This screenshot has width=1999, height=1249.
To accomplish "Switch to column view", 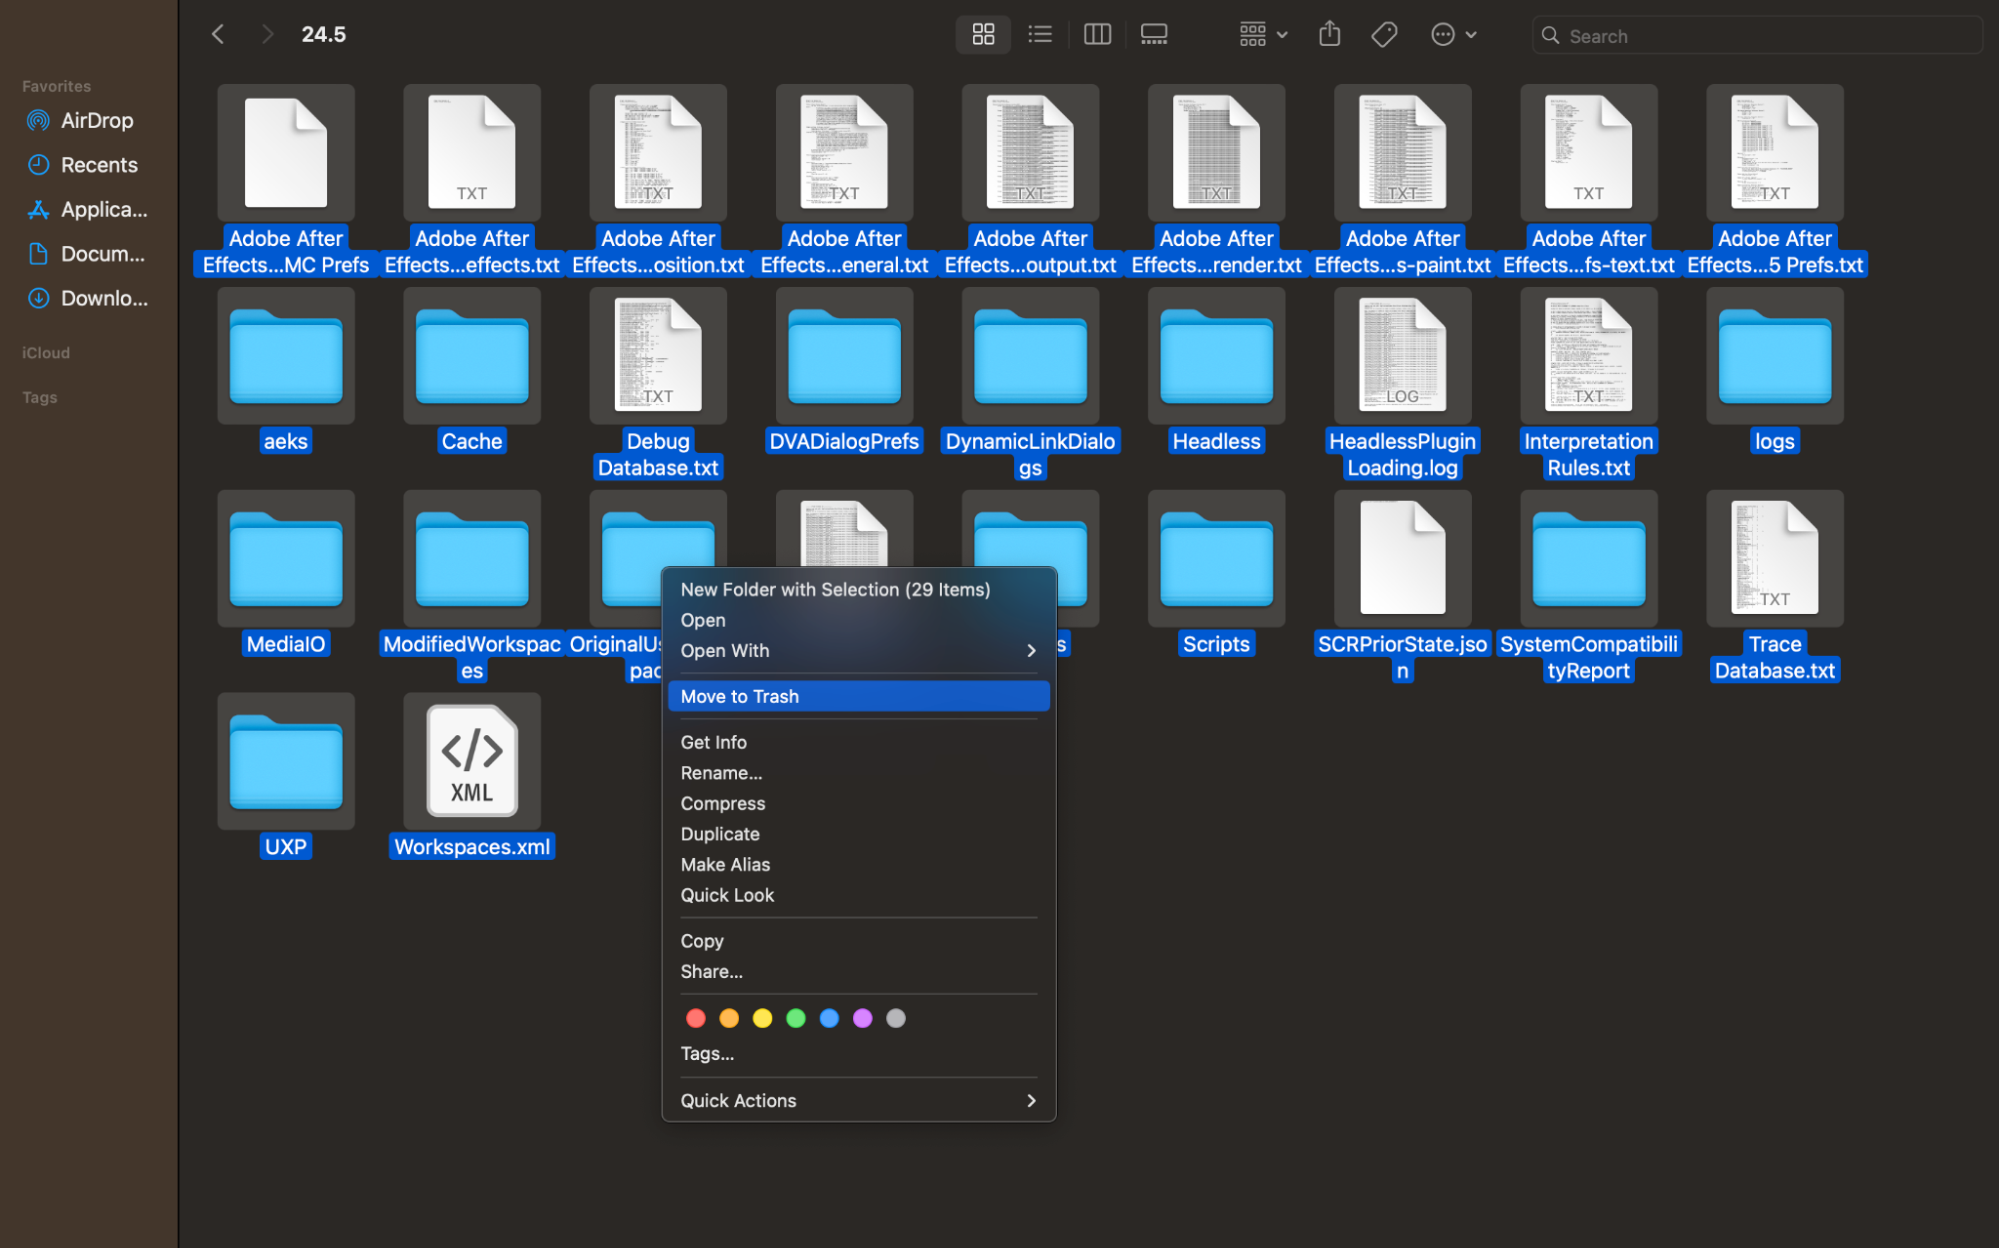I will [x=1097, y=35].
